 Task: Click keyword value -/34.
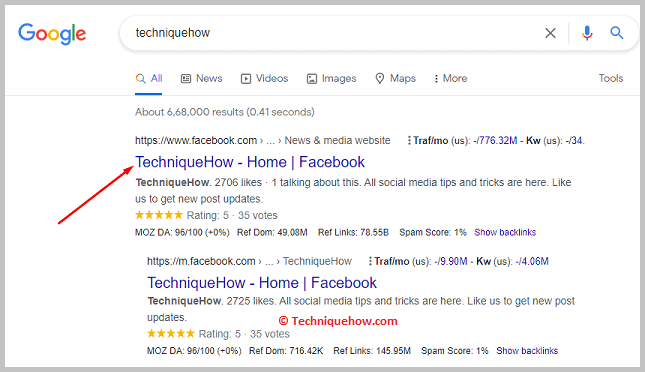[575, 141]
